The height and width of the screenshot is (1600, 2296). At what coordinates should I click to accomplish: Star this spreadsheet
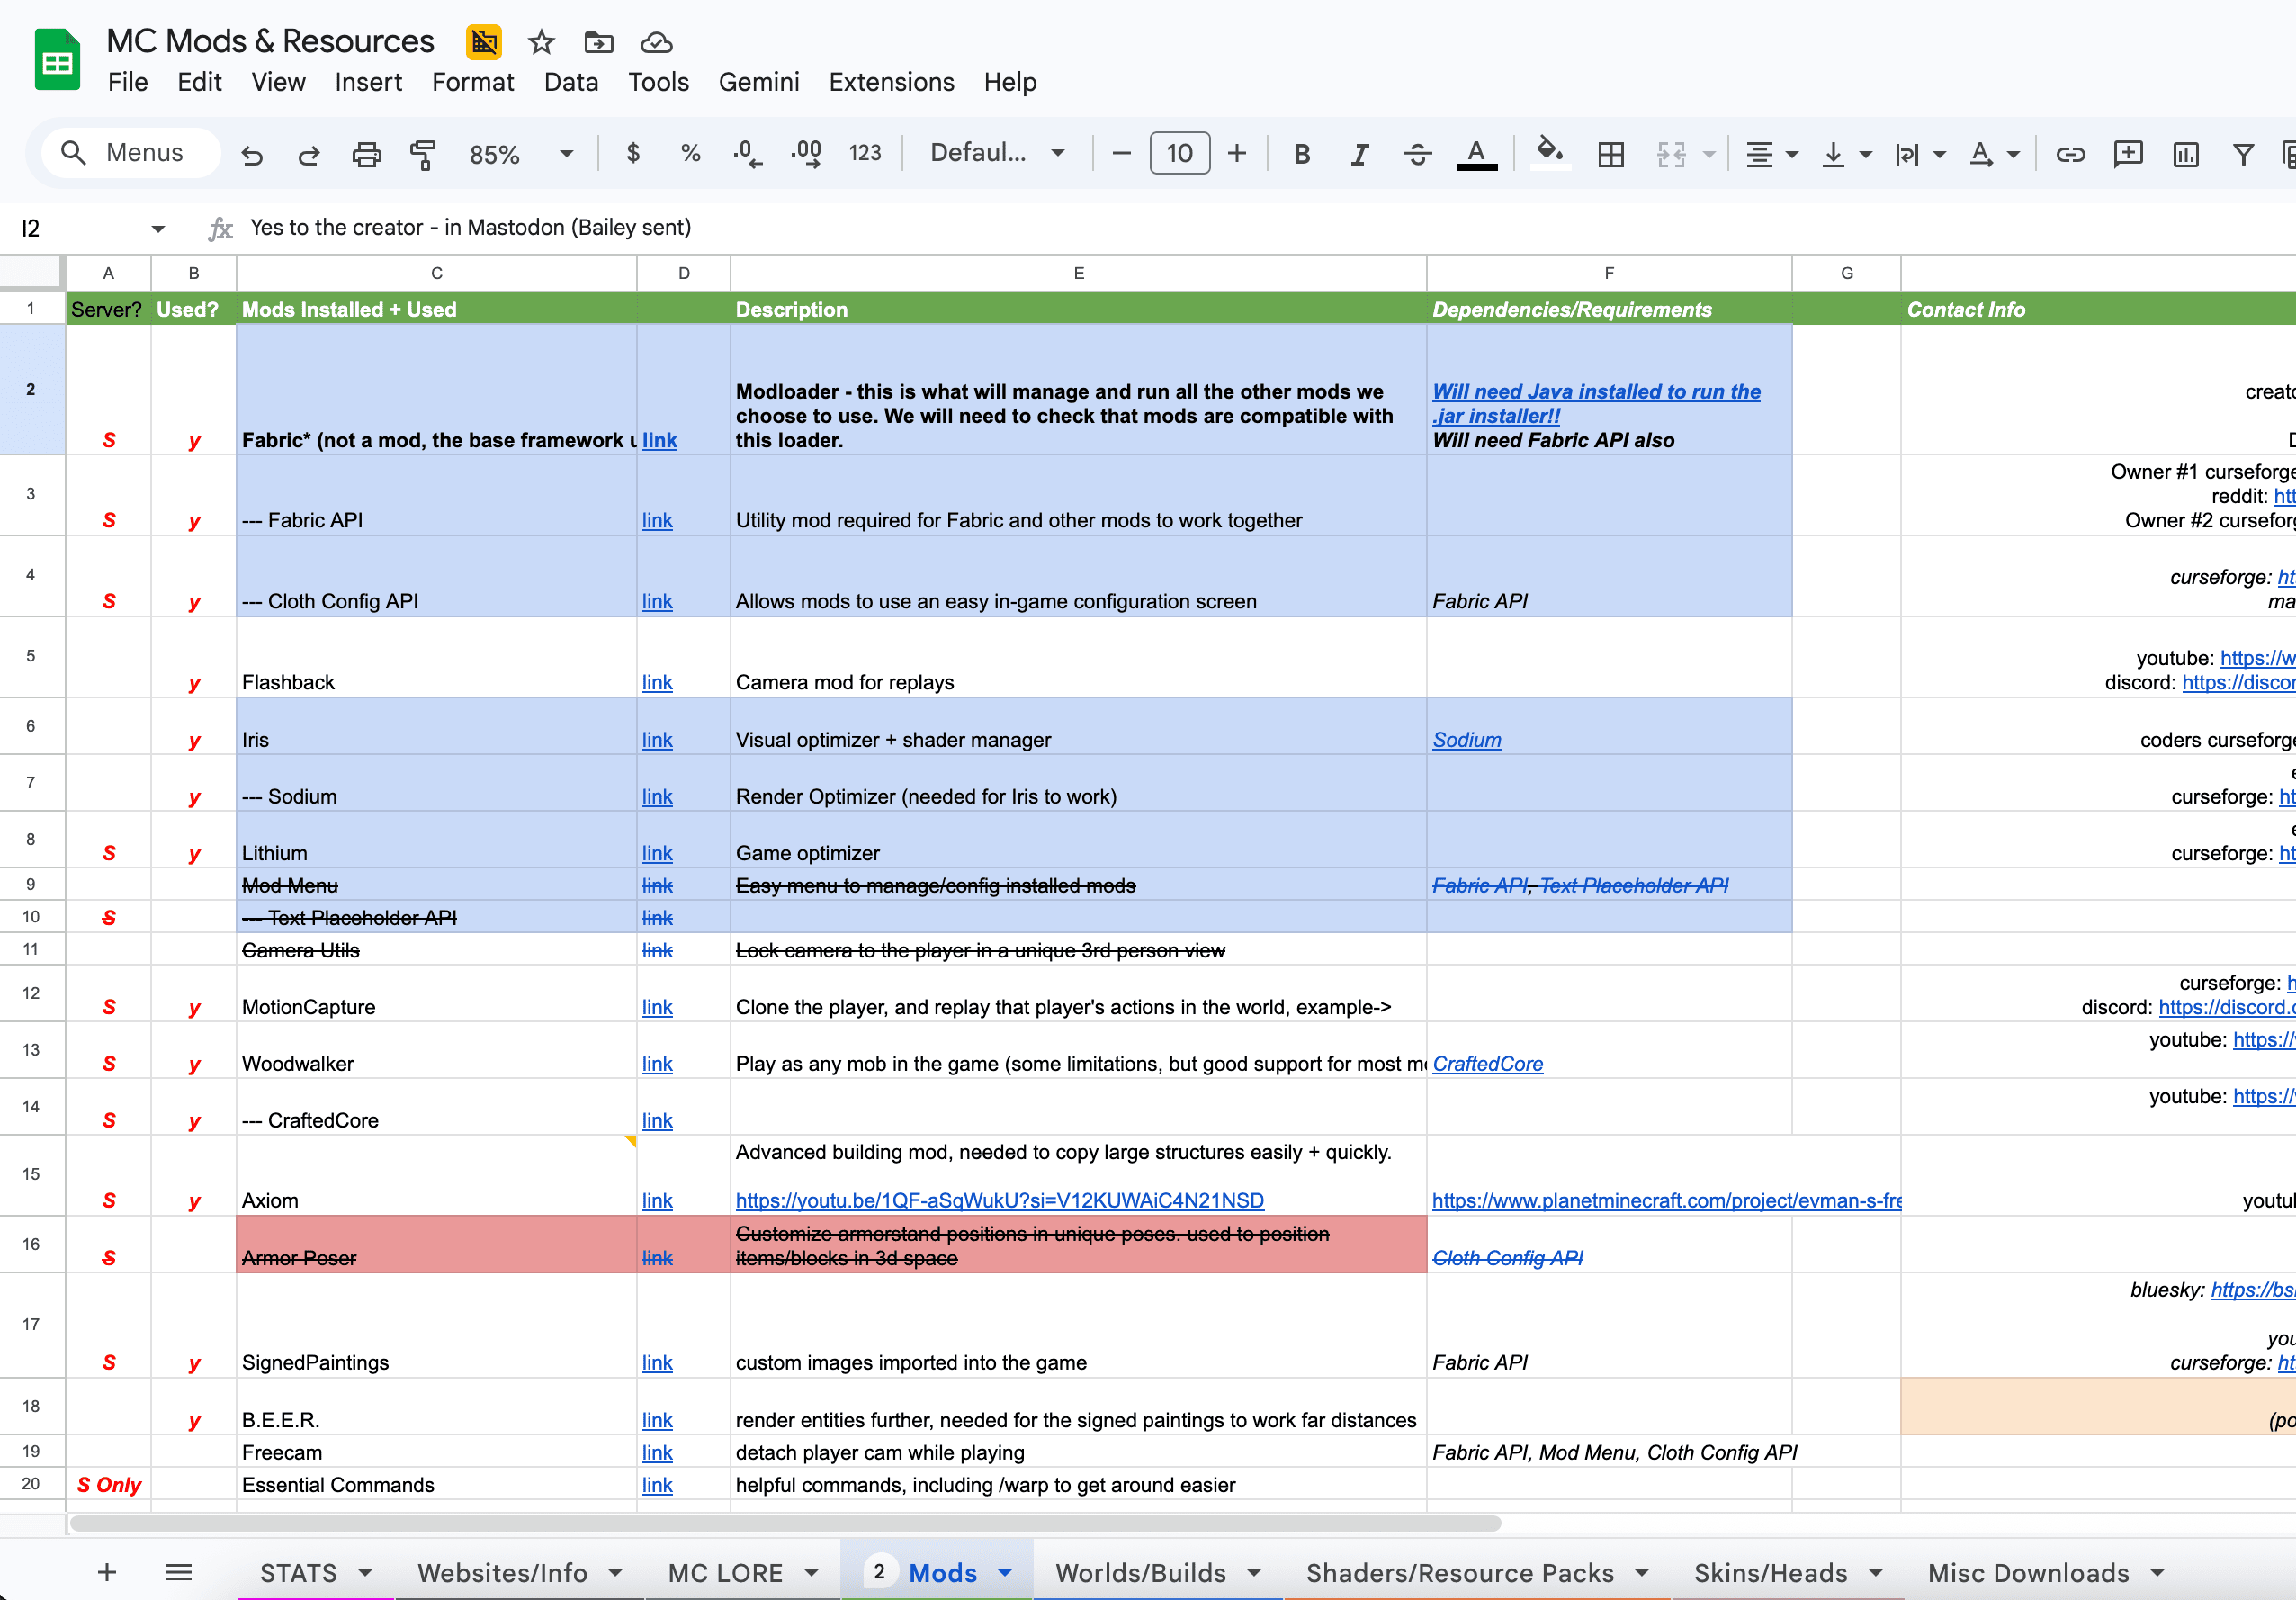coord(541,42)
